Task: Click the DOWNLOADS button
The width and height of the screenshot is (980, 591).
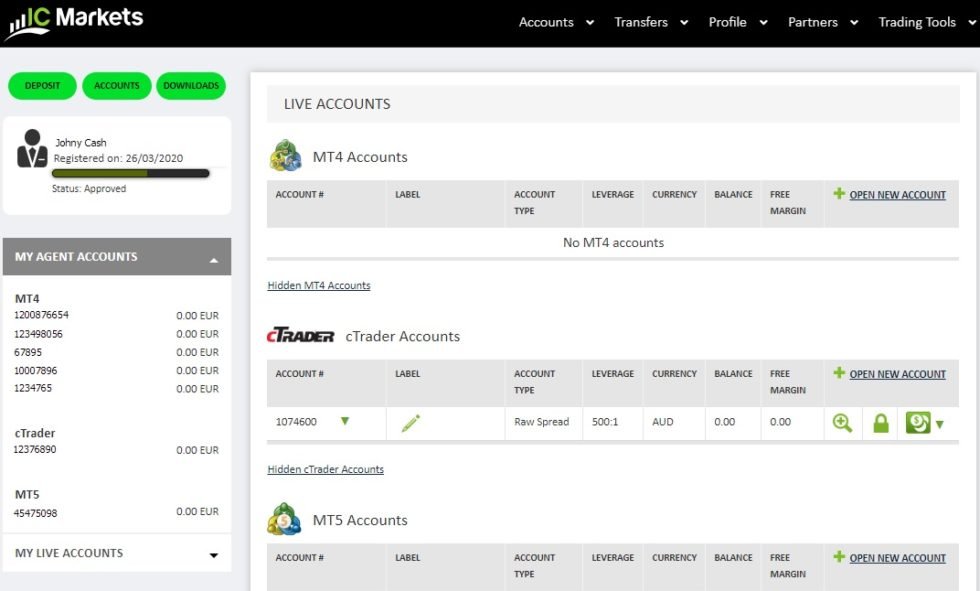Action: (191, 85)
